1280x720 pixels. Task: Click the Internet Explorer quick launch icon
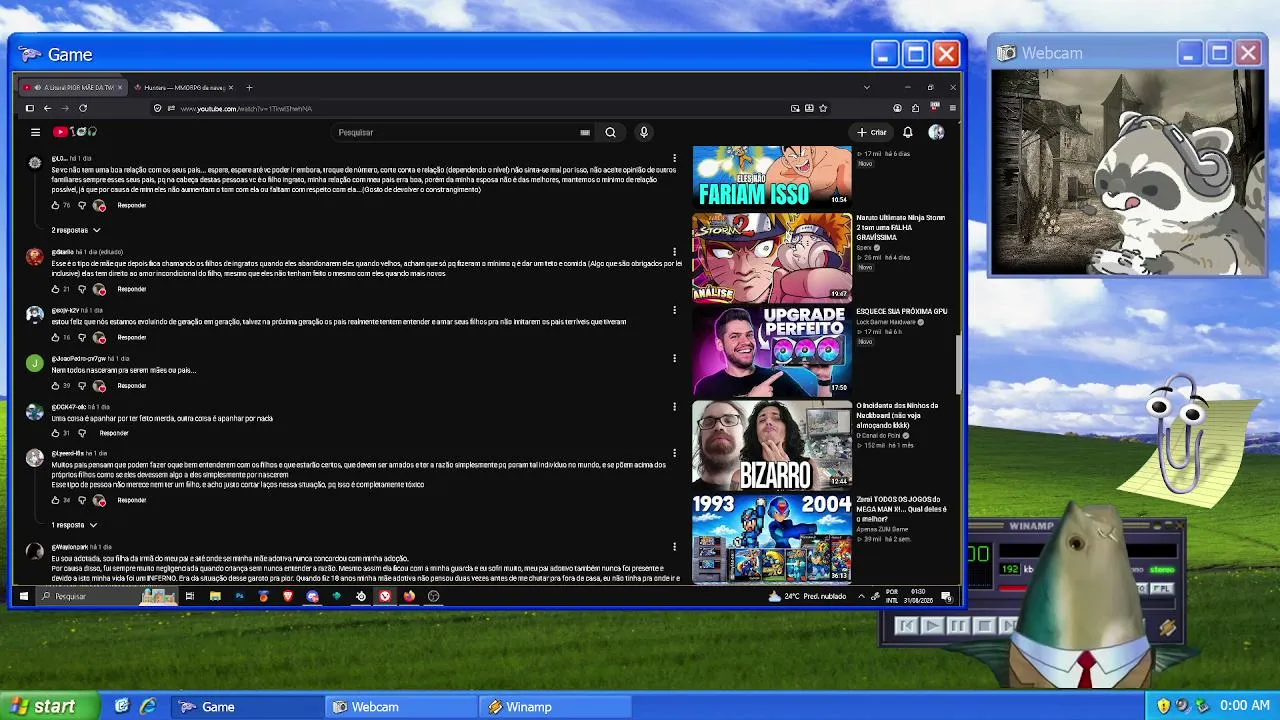(148, 706)
